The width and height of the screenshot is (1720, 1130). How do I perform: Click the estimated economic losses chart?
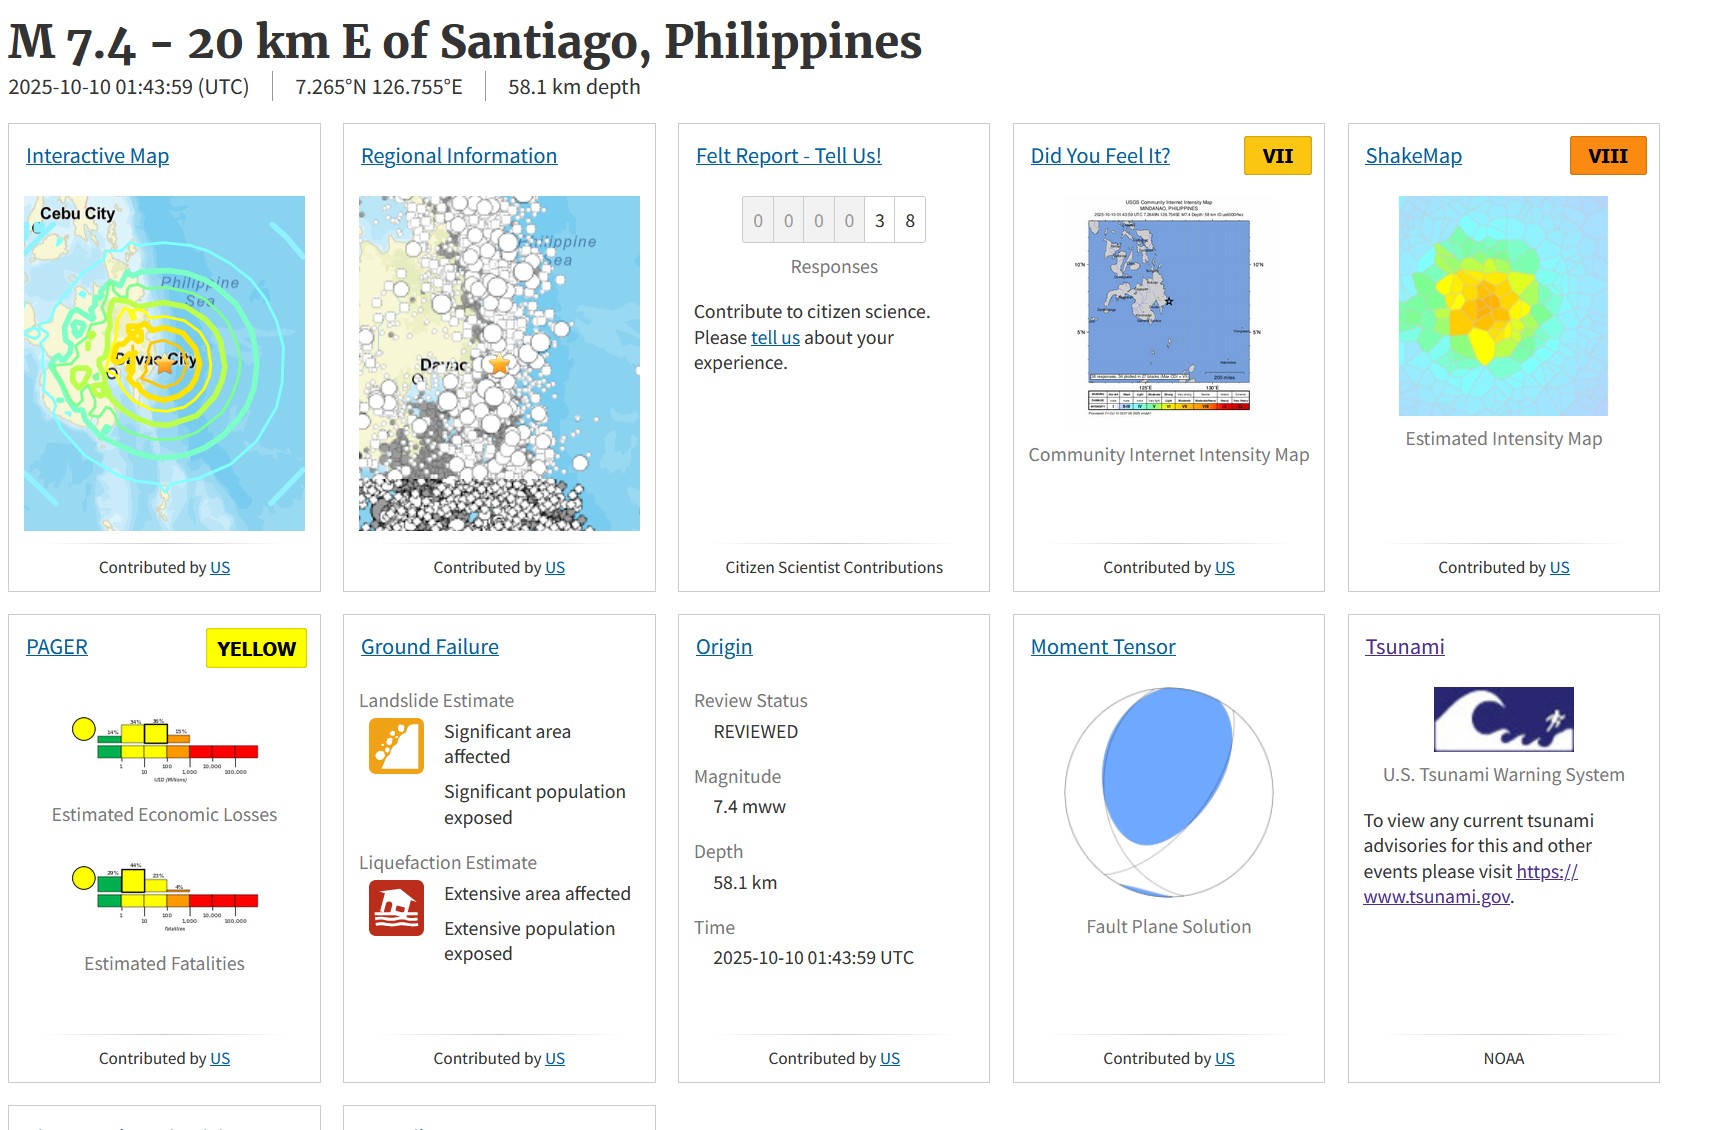point(165,748)
